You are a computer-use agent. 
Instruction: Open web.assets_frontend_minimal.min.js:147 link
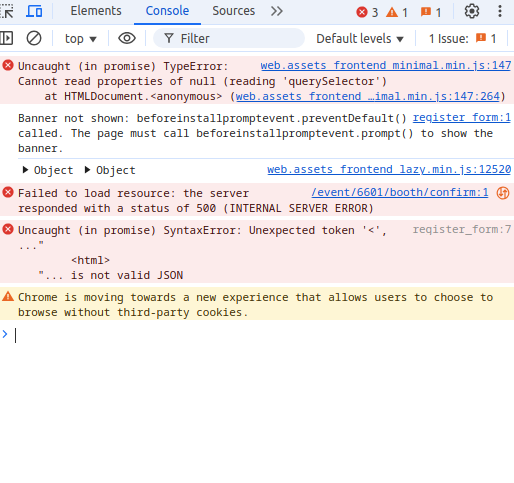tap(386, 65)
